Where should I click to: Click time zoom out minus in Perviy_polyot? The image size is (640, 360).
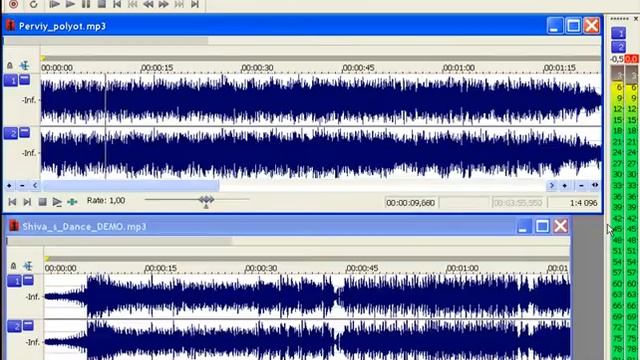[x=581, y=186]
